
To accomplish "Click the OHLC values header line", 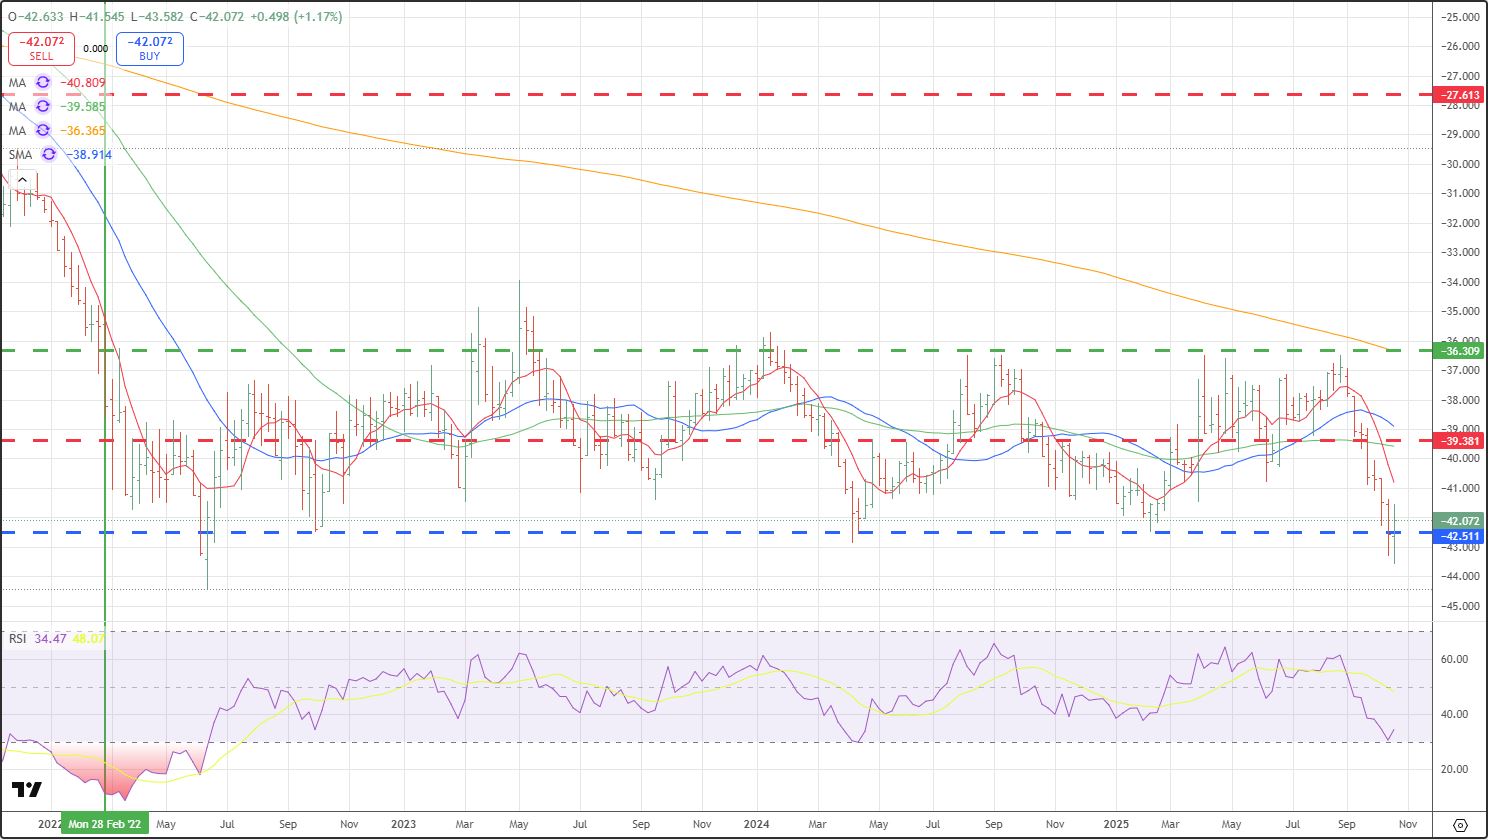I will pyautogui.click(x=175, y=17).
